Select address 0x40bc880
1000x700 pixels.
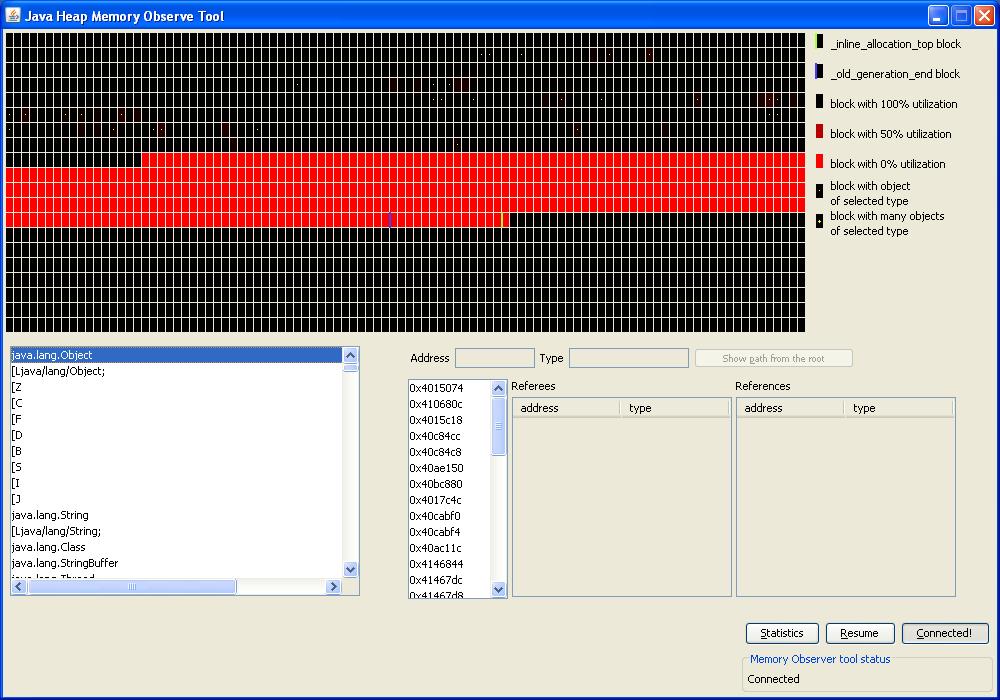click(450, 484)
